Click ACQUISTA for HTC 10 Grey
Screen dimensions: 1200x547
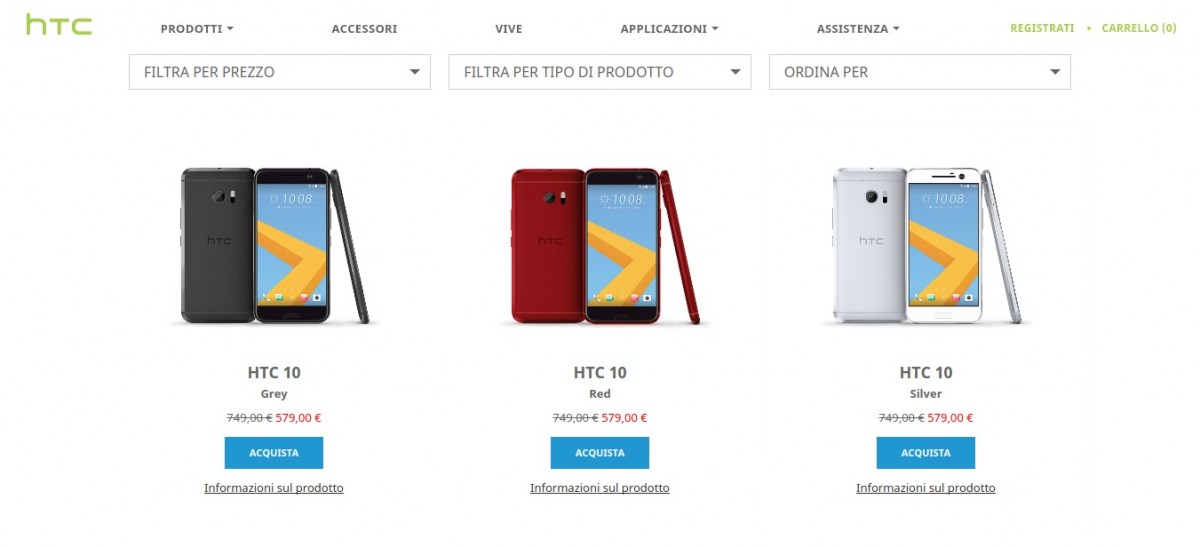274,453
